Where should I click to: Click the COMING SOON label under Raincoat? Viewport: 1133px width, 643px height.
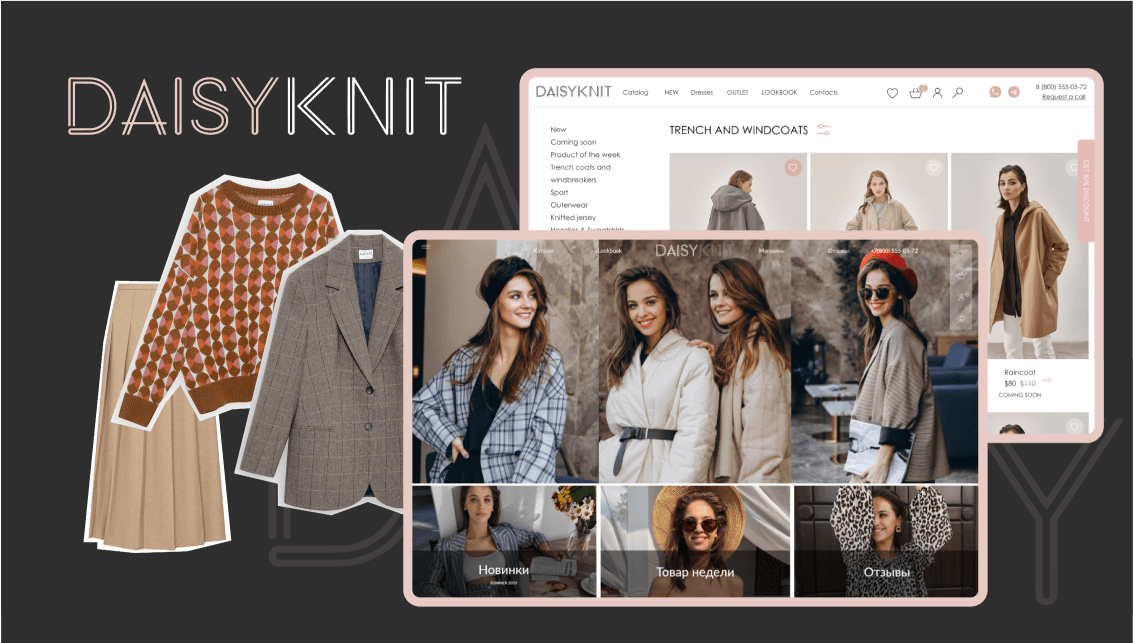[x=1020, y=395]
